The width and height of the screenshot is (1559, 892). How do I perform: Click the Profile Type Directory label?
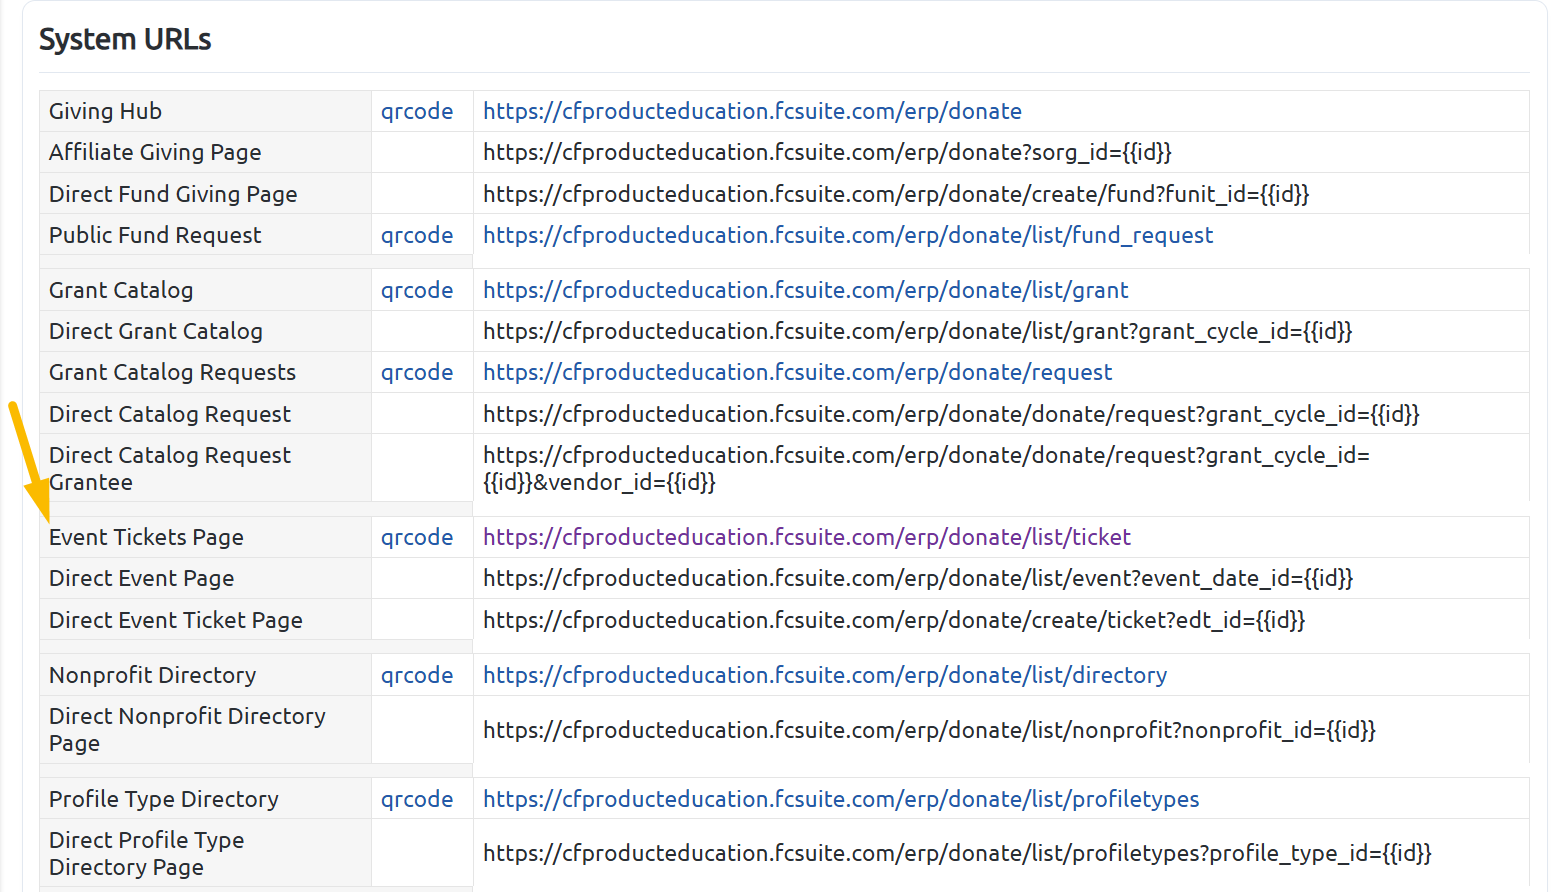164,799
